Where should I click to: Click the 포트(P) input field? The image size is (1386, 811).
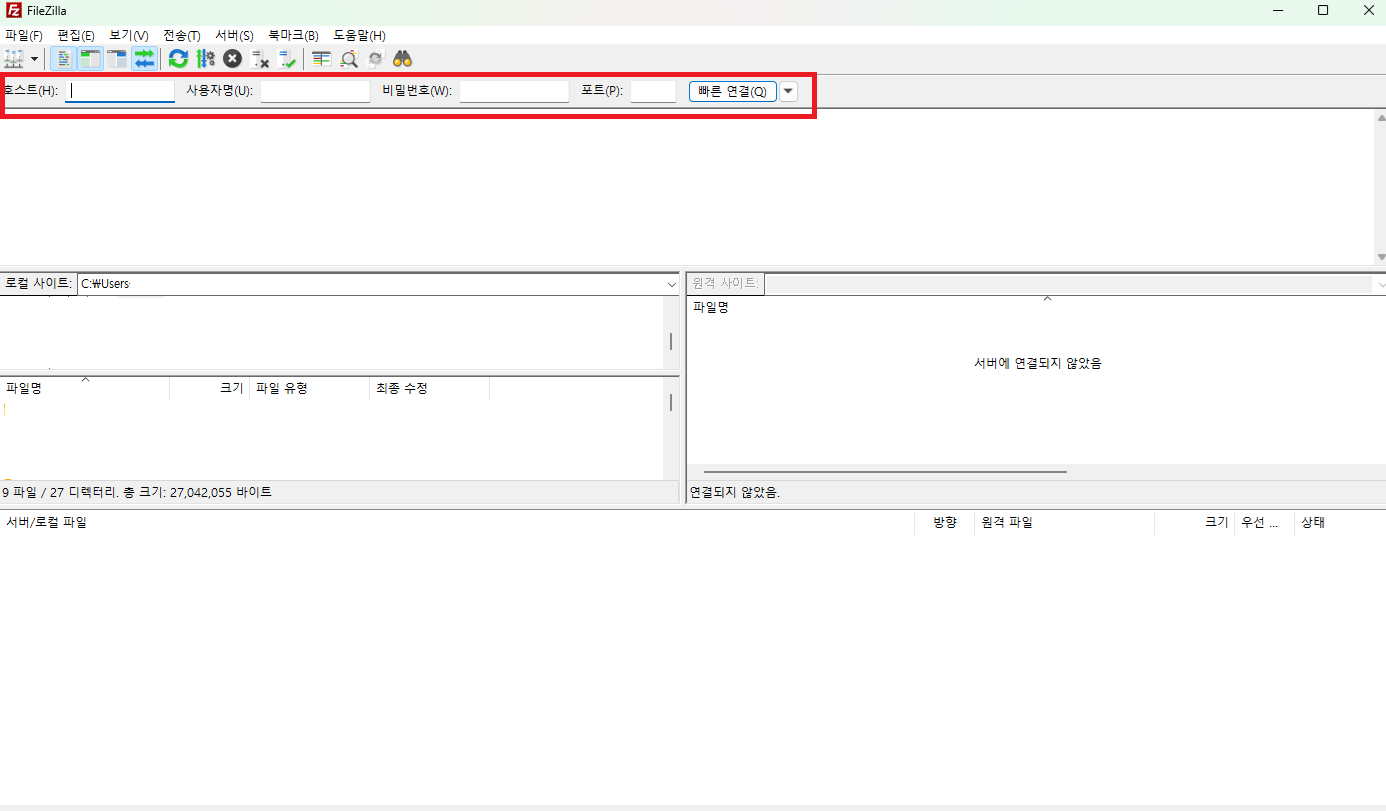(653, 91)
